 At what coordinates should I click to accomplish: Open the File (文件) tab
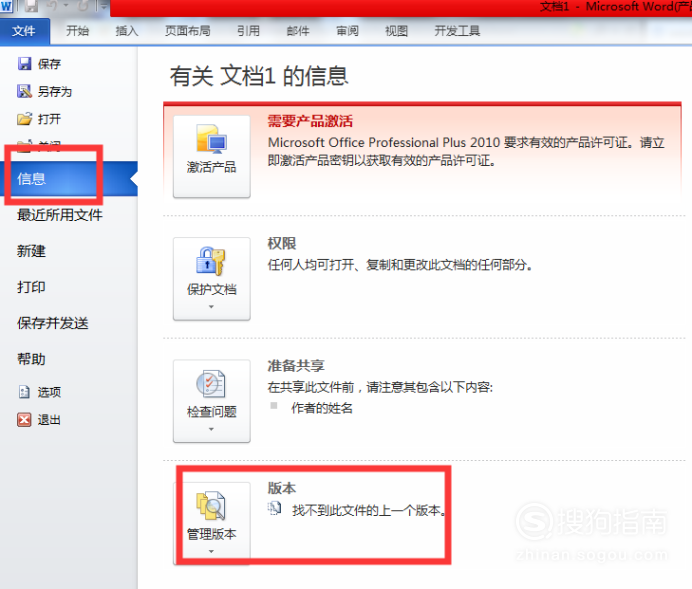[24, 31]
